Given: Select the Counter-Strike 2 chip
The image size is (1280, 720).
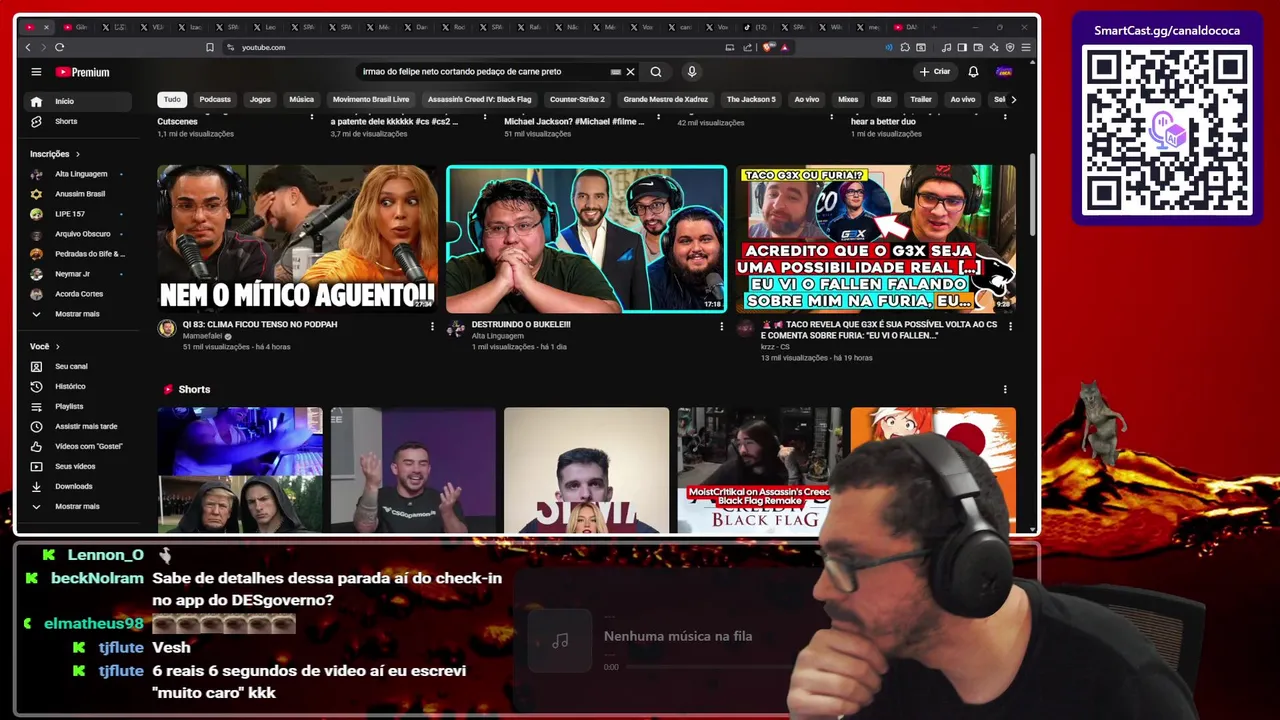Looking at the screenshot, I should (x=577, y=99).
